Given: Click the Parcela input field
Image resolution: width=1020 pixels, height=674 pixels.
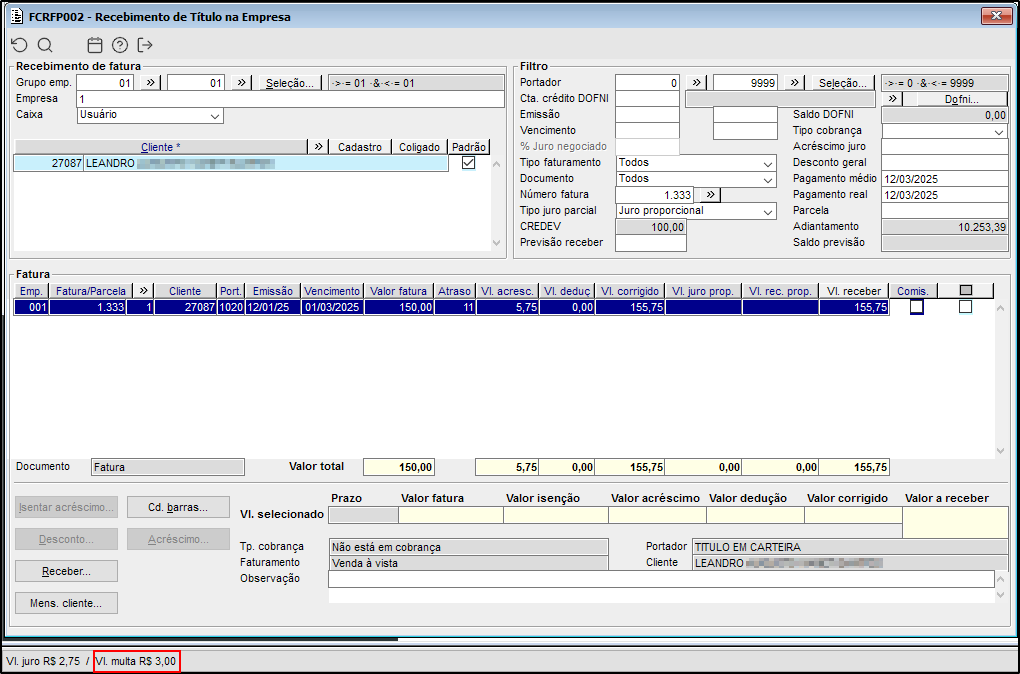Looking at the screenshot, I should pos(945,210).
